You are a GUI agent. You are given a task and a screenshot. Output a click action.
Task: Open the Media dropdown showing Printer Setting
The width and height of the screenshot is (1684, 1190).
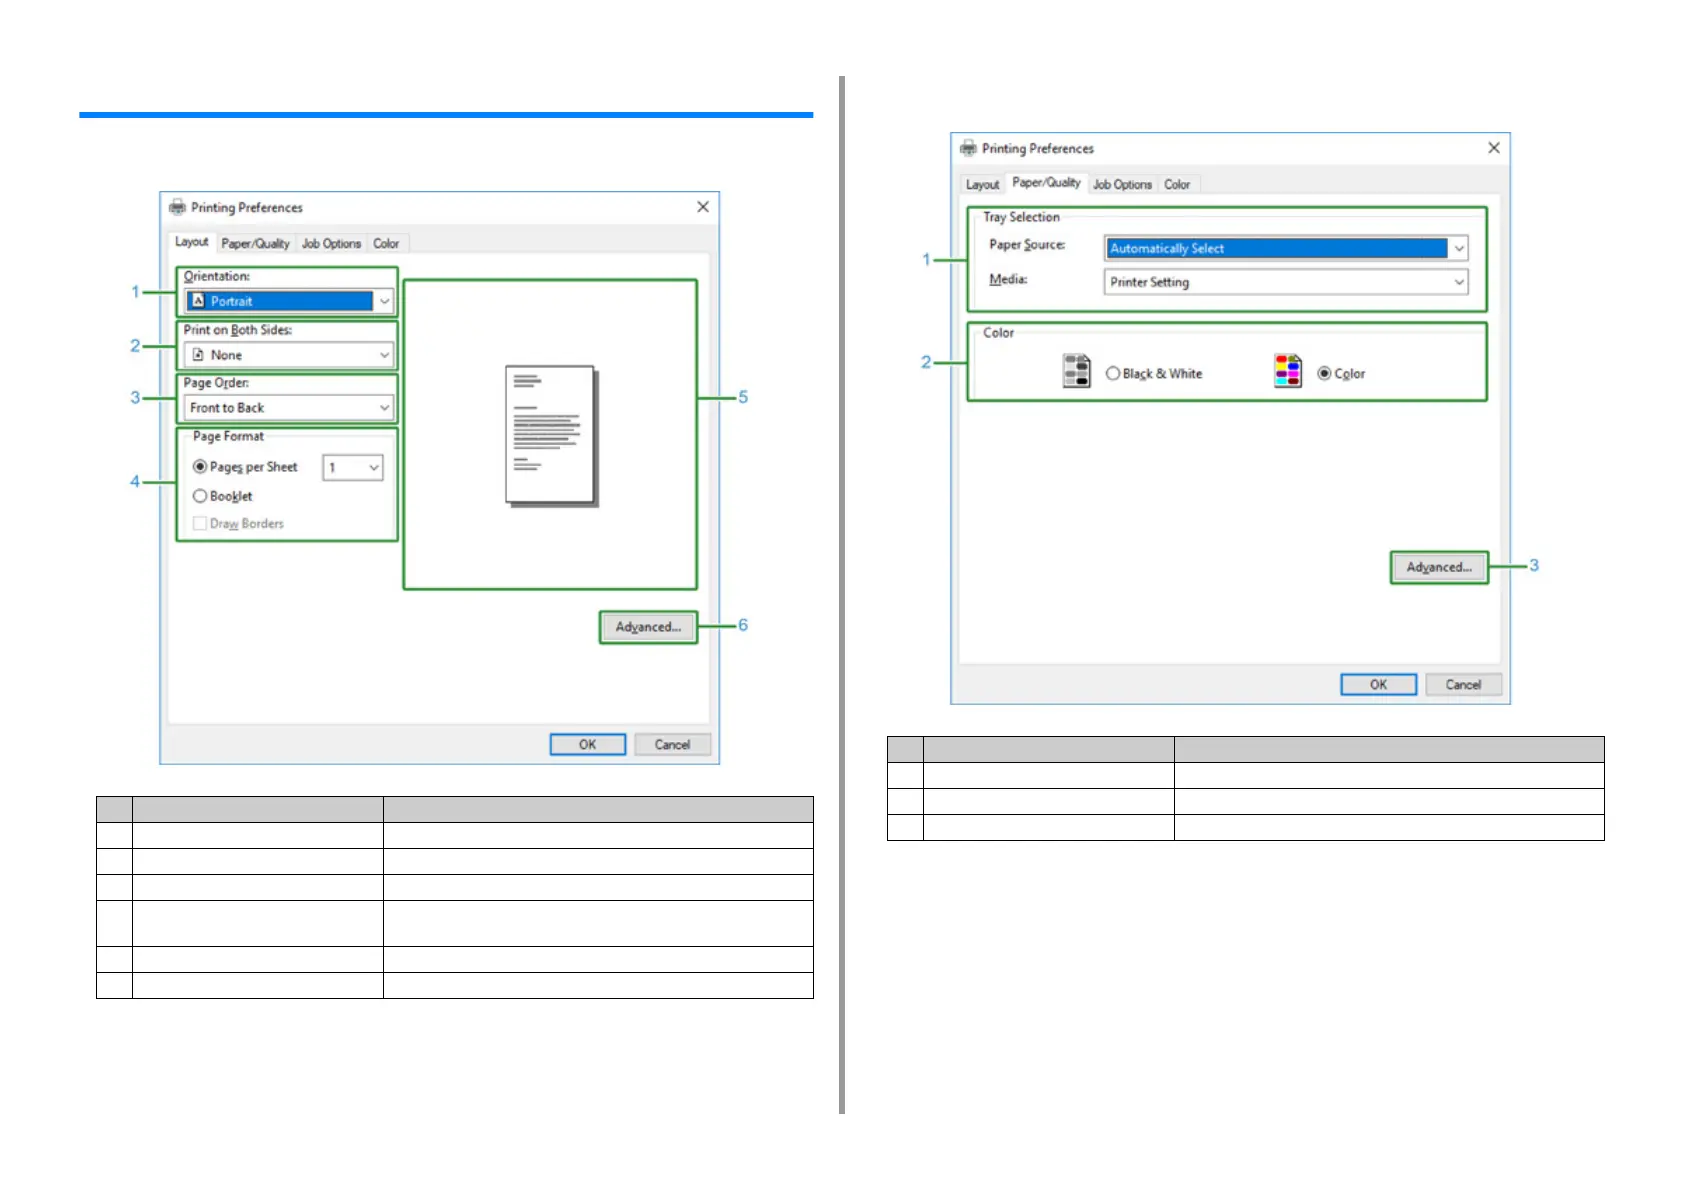[1286, 282]
